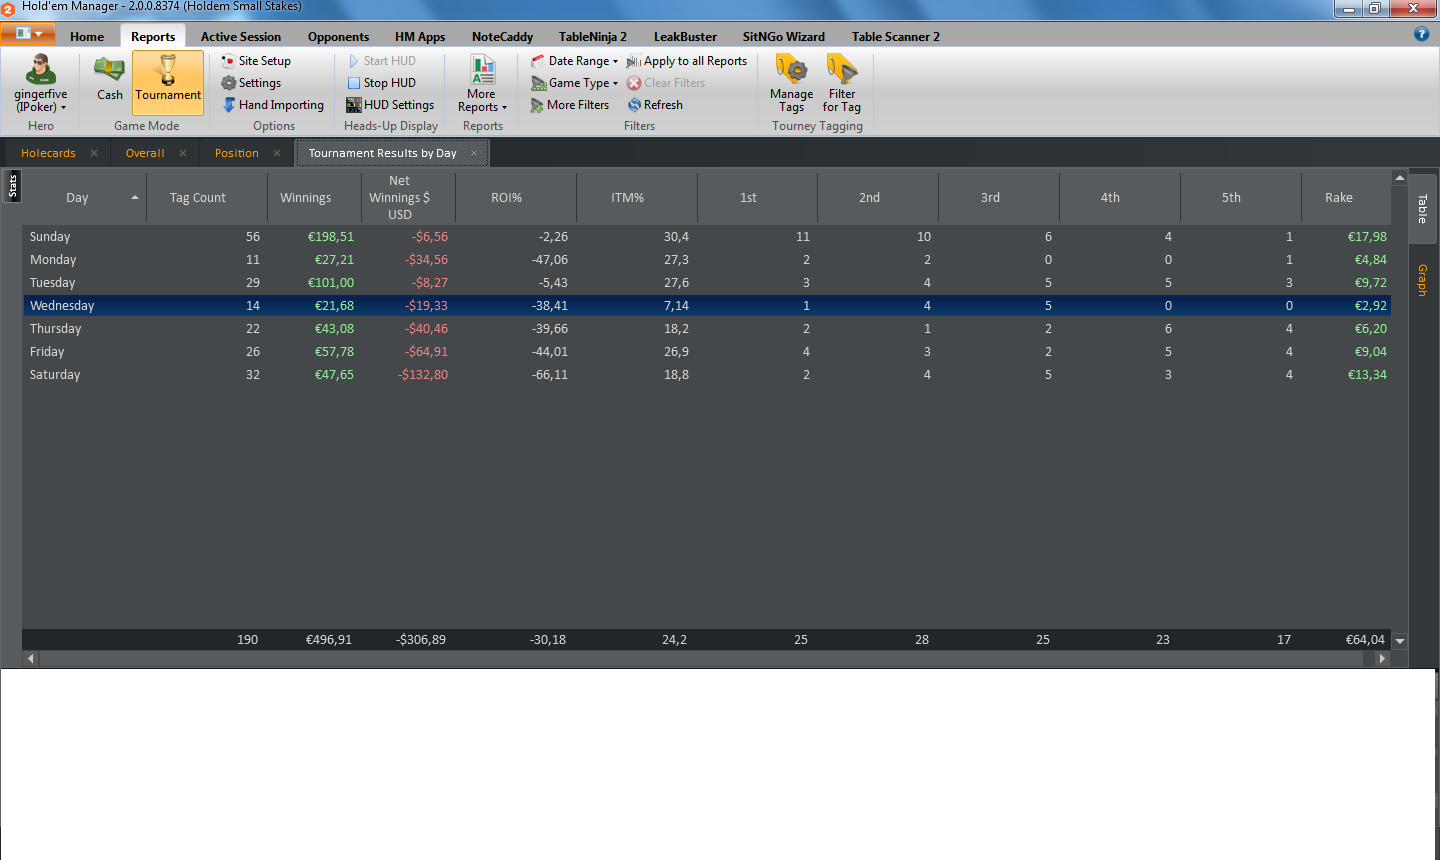Click the vertical scrollbar up arrow
Screen dimensions: 1440x860
(x=1400, y=178)
